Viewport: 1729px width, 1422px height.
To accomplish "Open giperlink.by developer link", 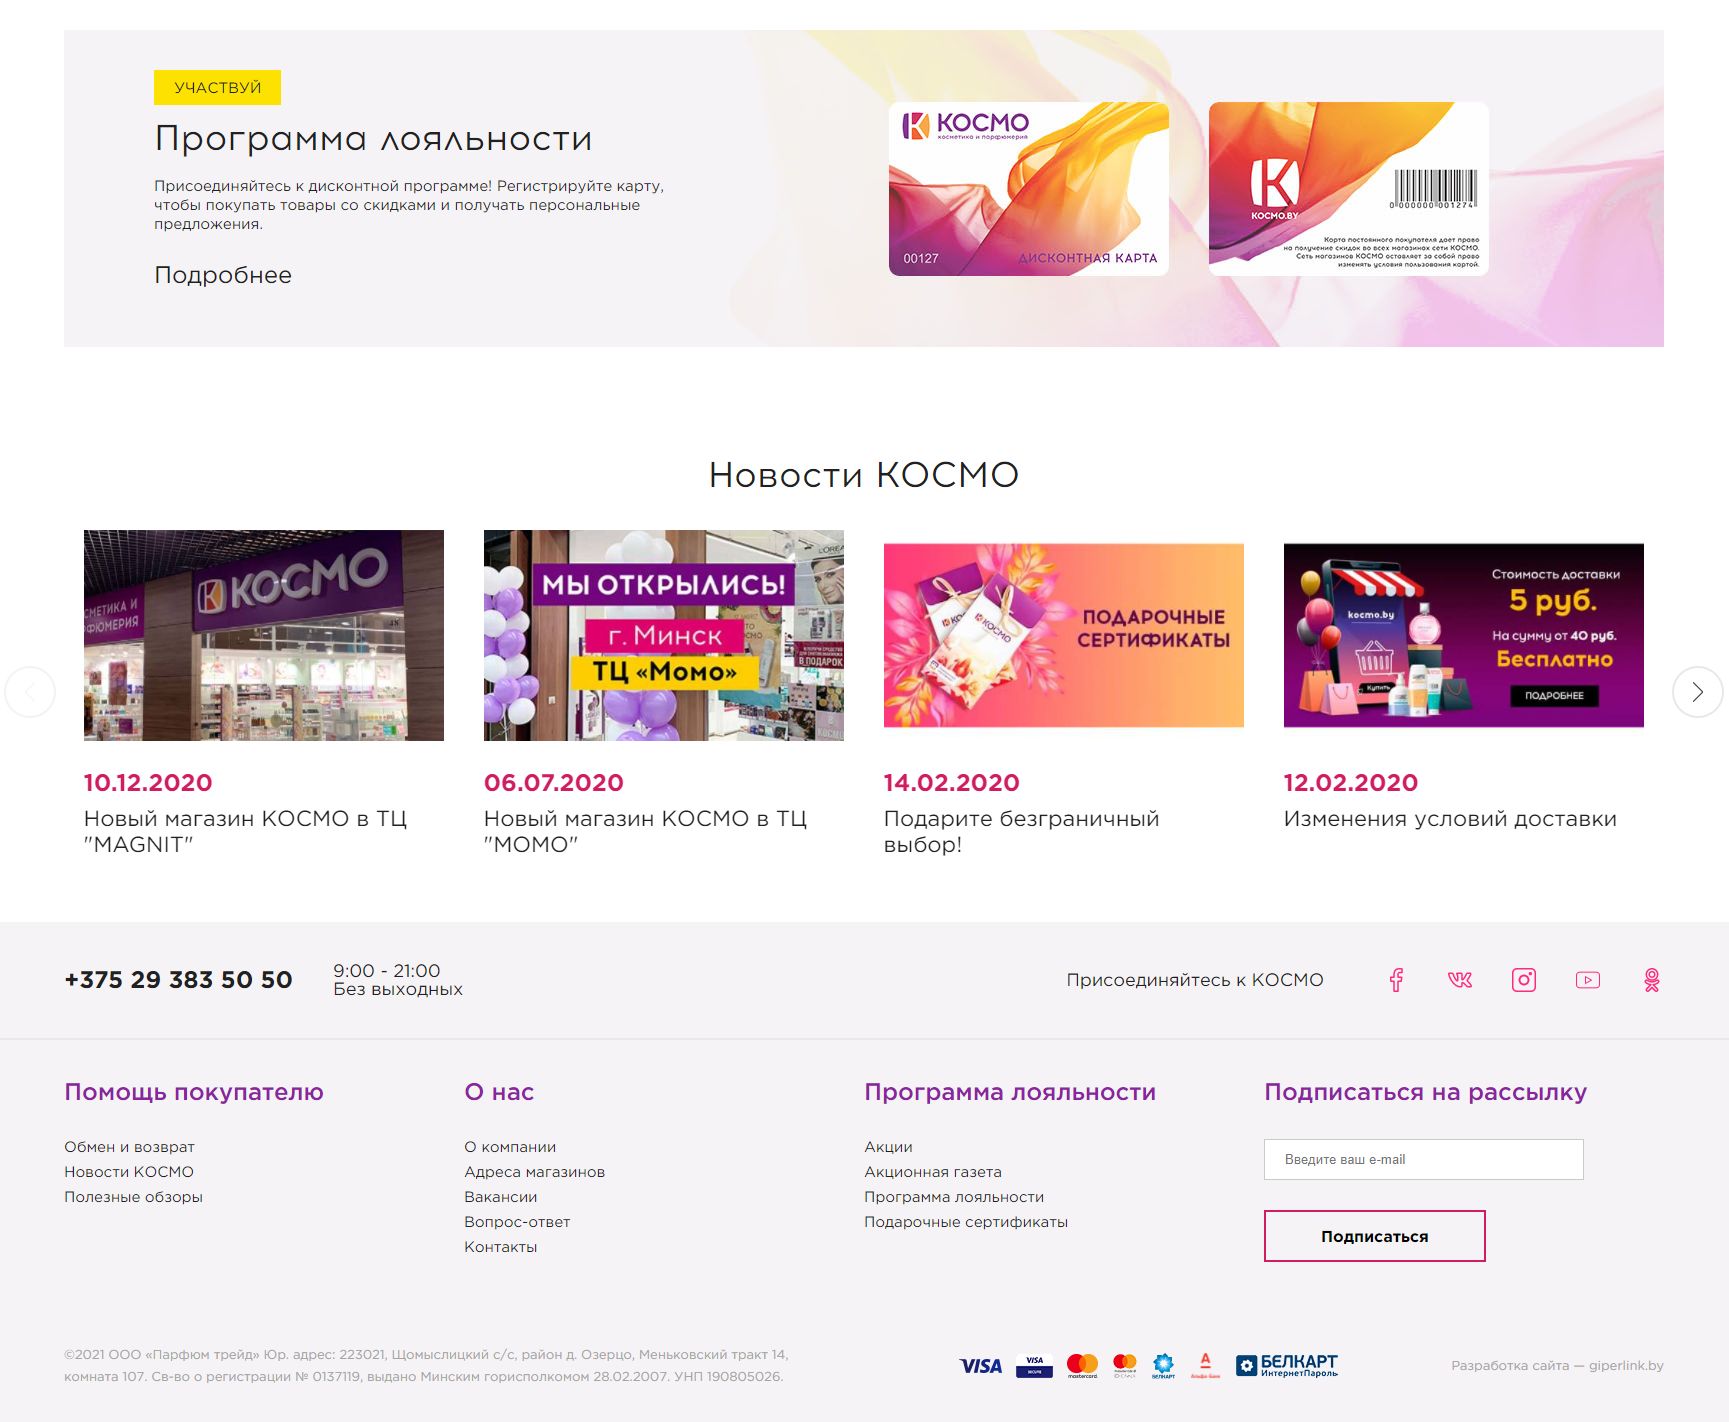I will (x=1626, y=1366).
